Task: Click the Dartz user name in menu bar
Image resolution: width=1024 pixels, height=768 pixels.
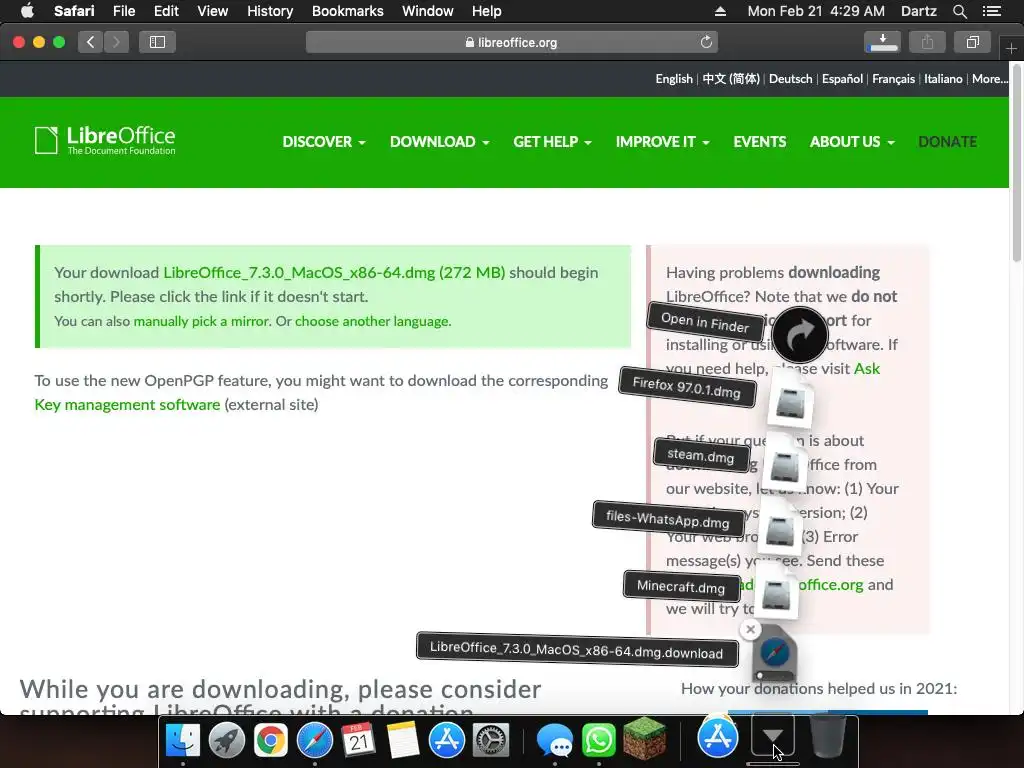Action: (x=918, y=11)
